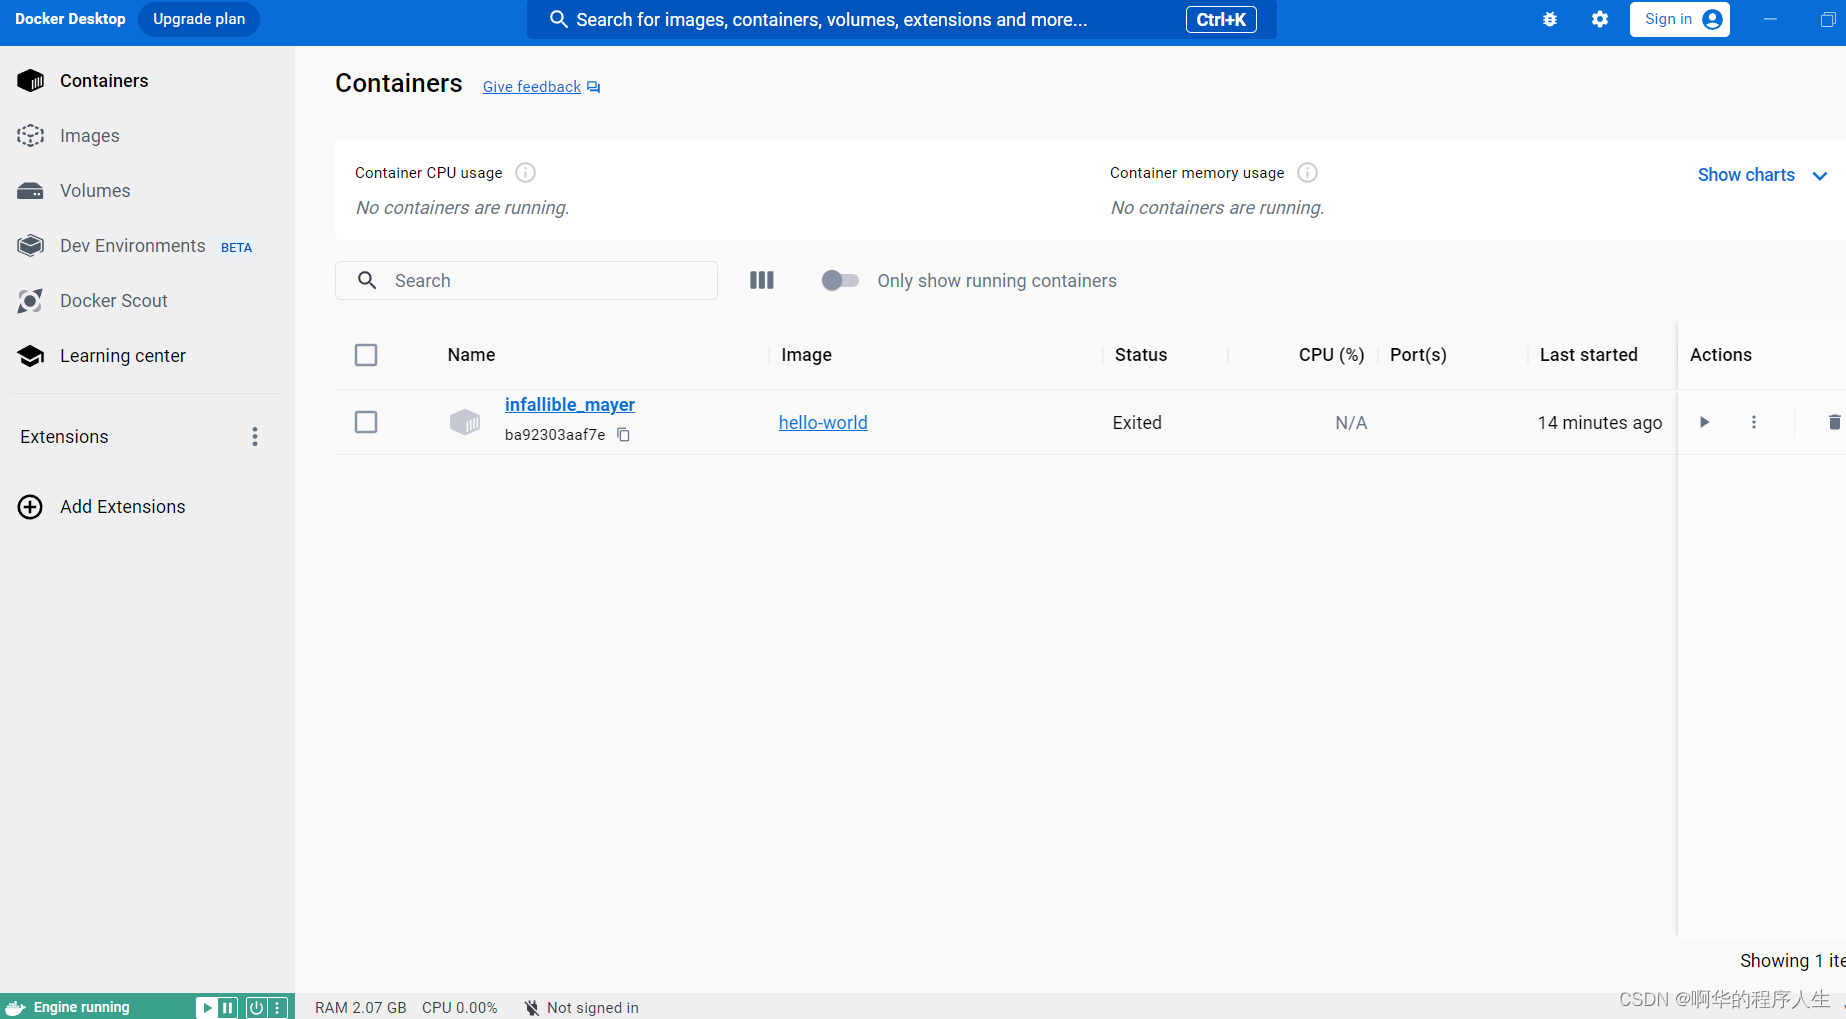Click the Port(s) column header
Image resolution: width=1846 pixels, height=1019 pixels.
tap(1418, 355)
